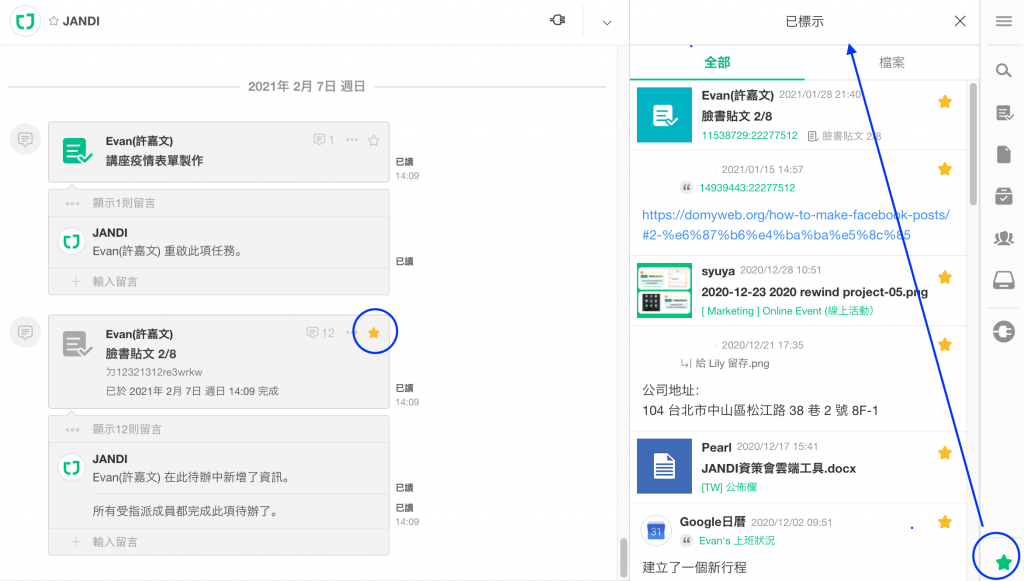Click the integrations plug icon in header
Image resolution: width=1024 pixels, height=581 pixels.
click(x=558, y=21)
